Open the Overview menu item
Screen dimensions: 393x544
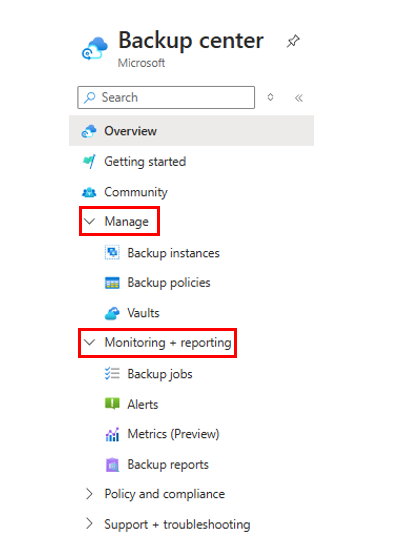pyautogui.click(x=191, y=131)
